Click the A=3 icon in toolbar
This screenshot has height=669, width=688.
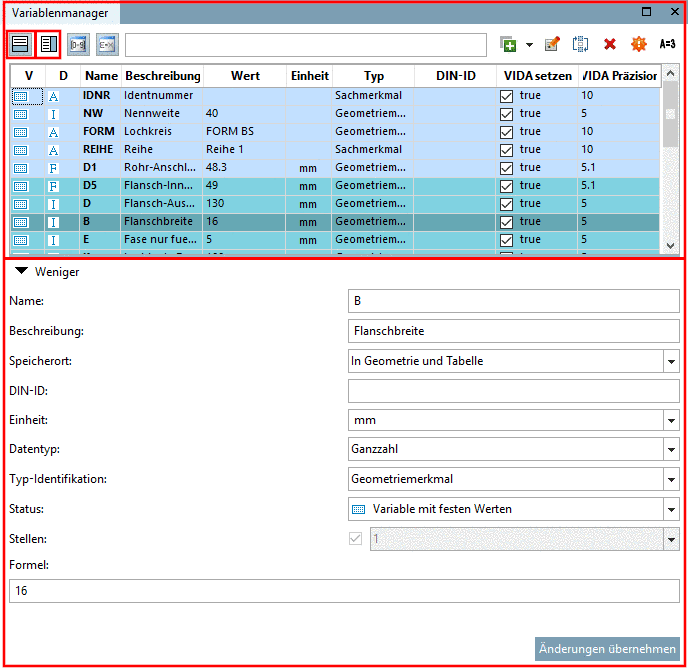point(667,44)
